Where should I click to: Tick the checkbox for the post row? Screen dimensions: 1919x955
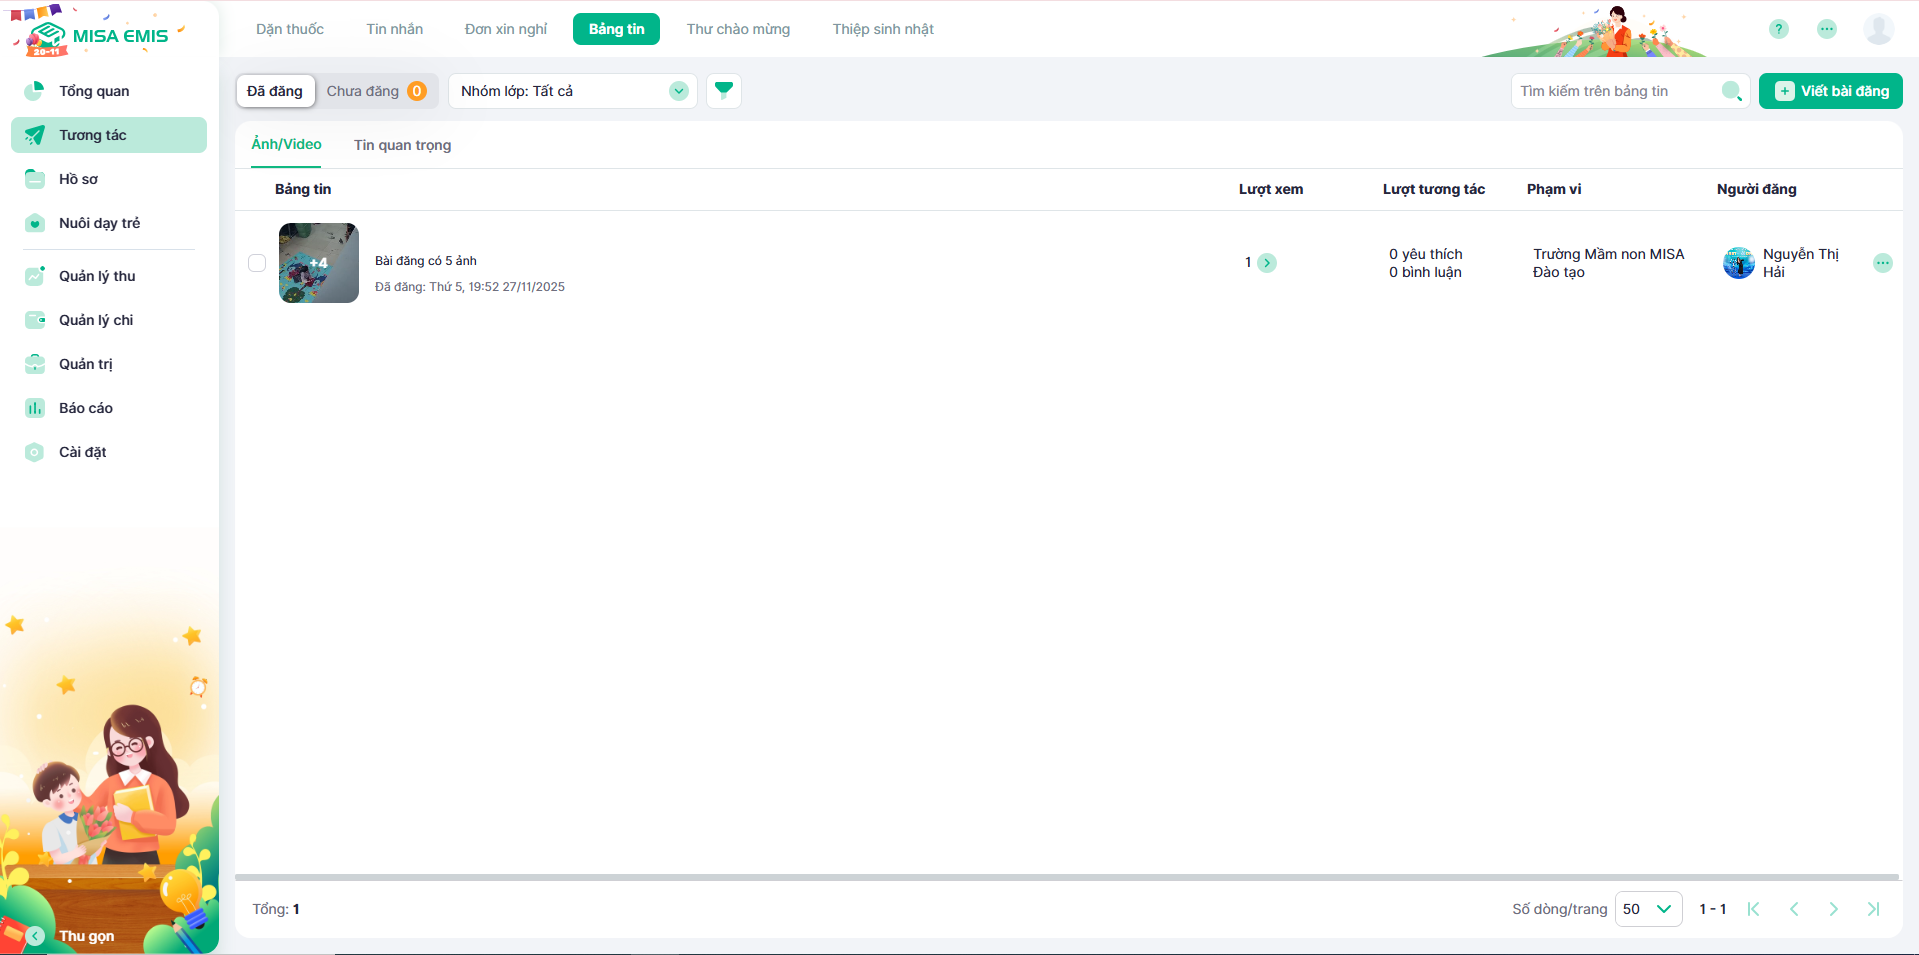pyautogui.click(x=257, y=263)
